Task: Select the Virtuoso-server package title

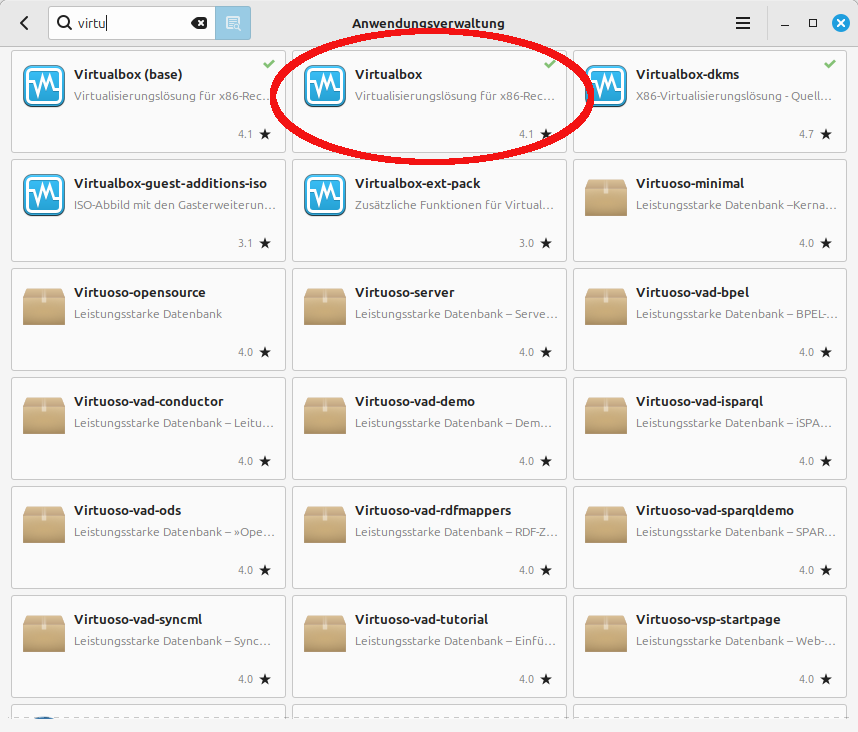Action: click(404, 293)
